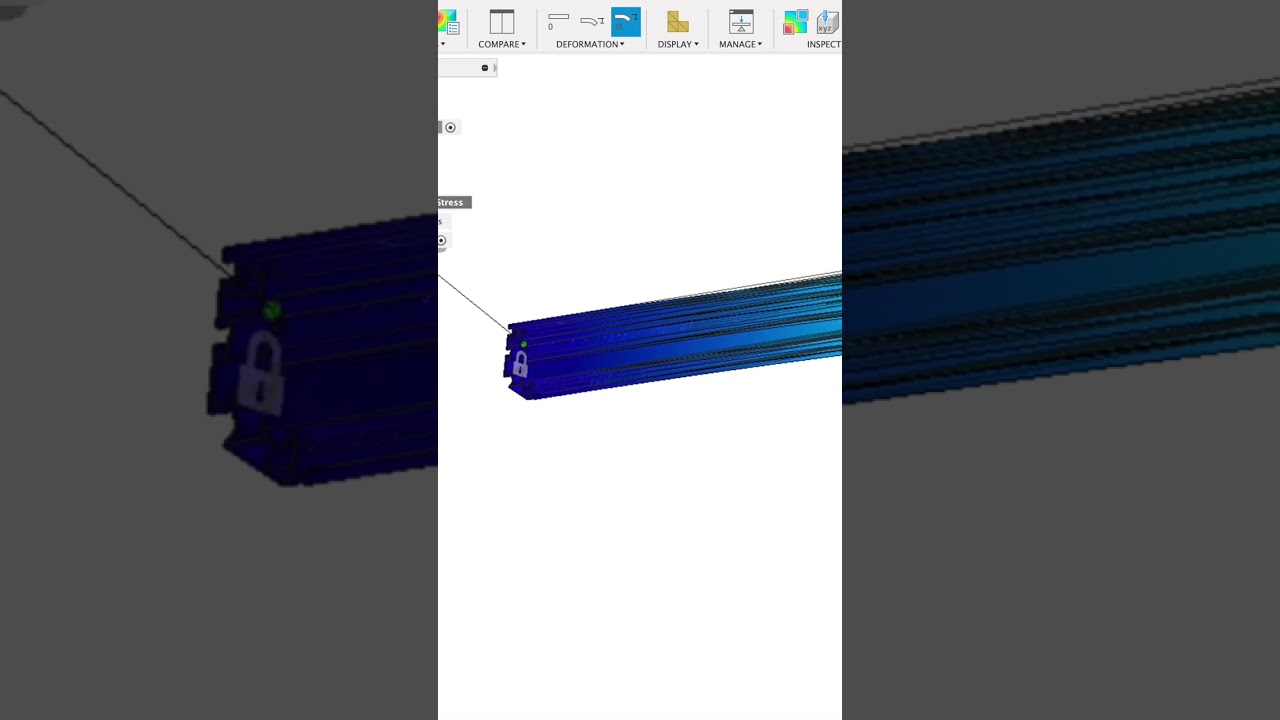Image resolution: width=1280 pixels, height=720 pixels.
Task: Open the COMPARE dropdown menu
Action: 502,44
